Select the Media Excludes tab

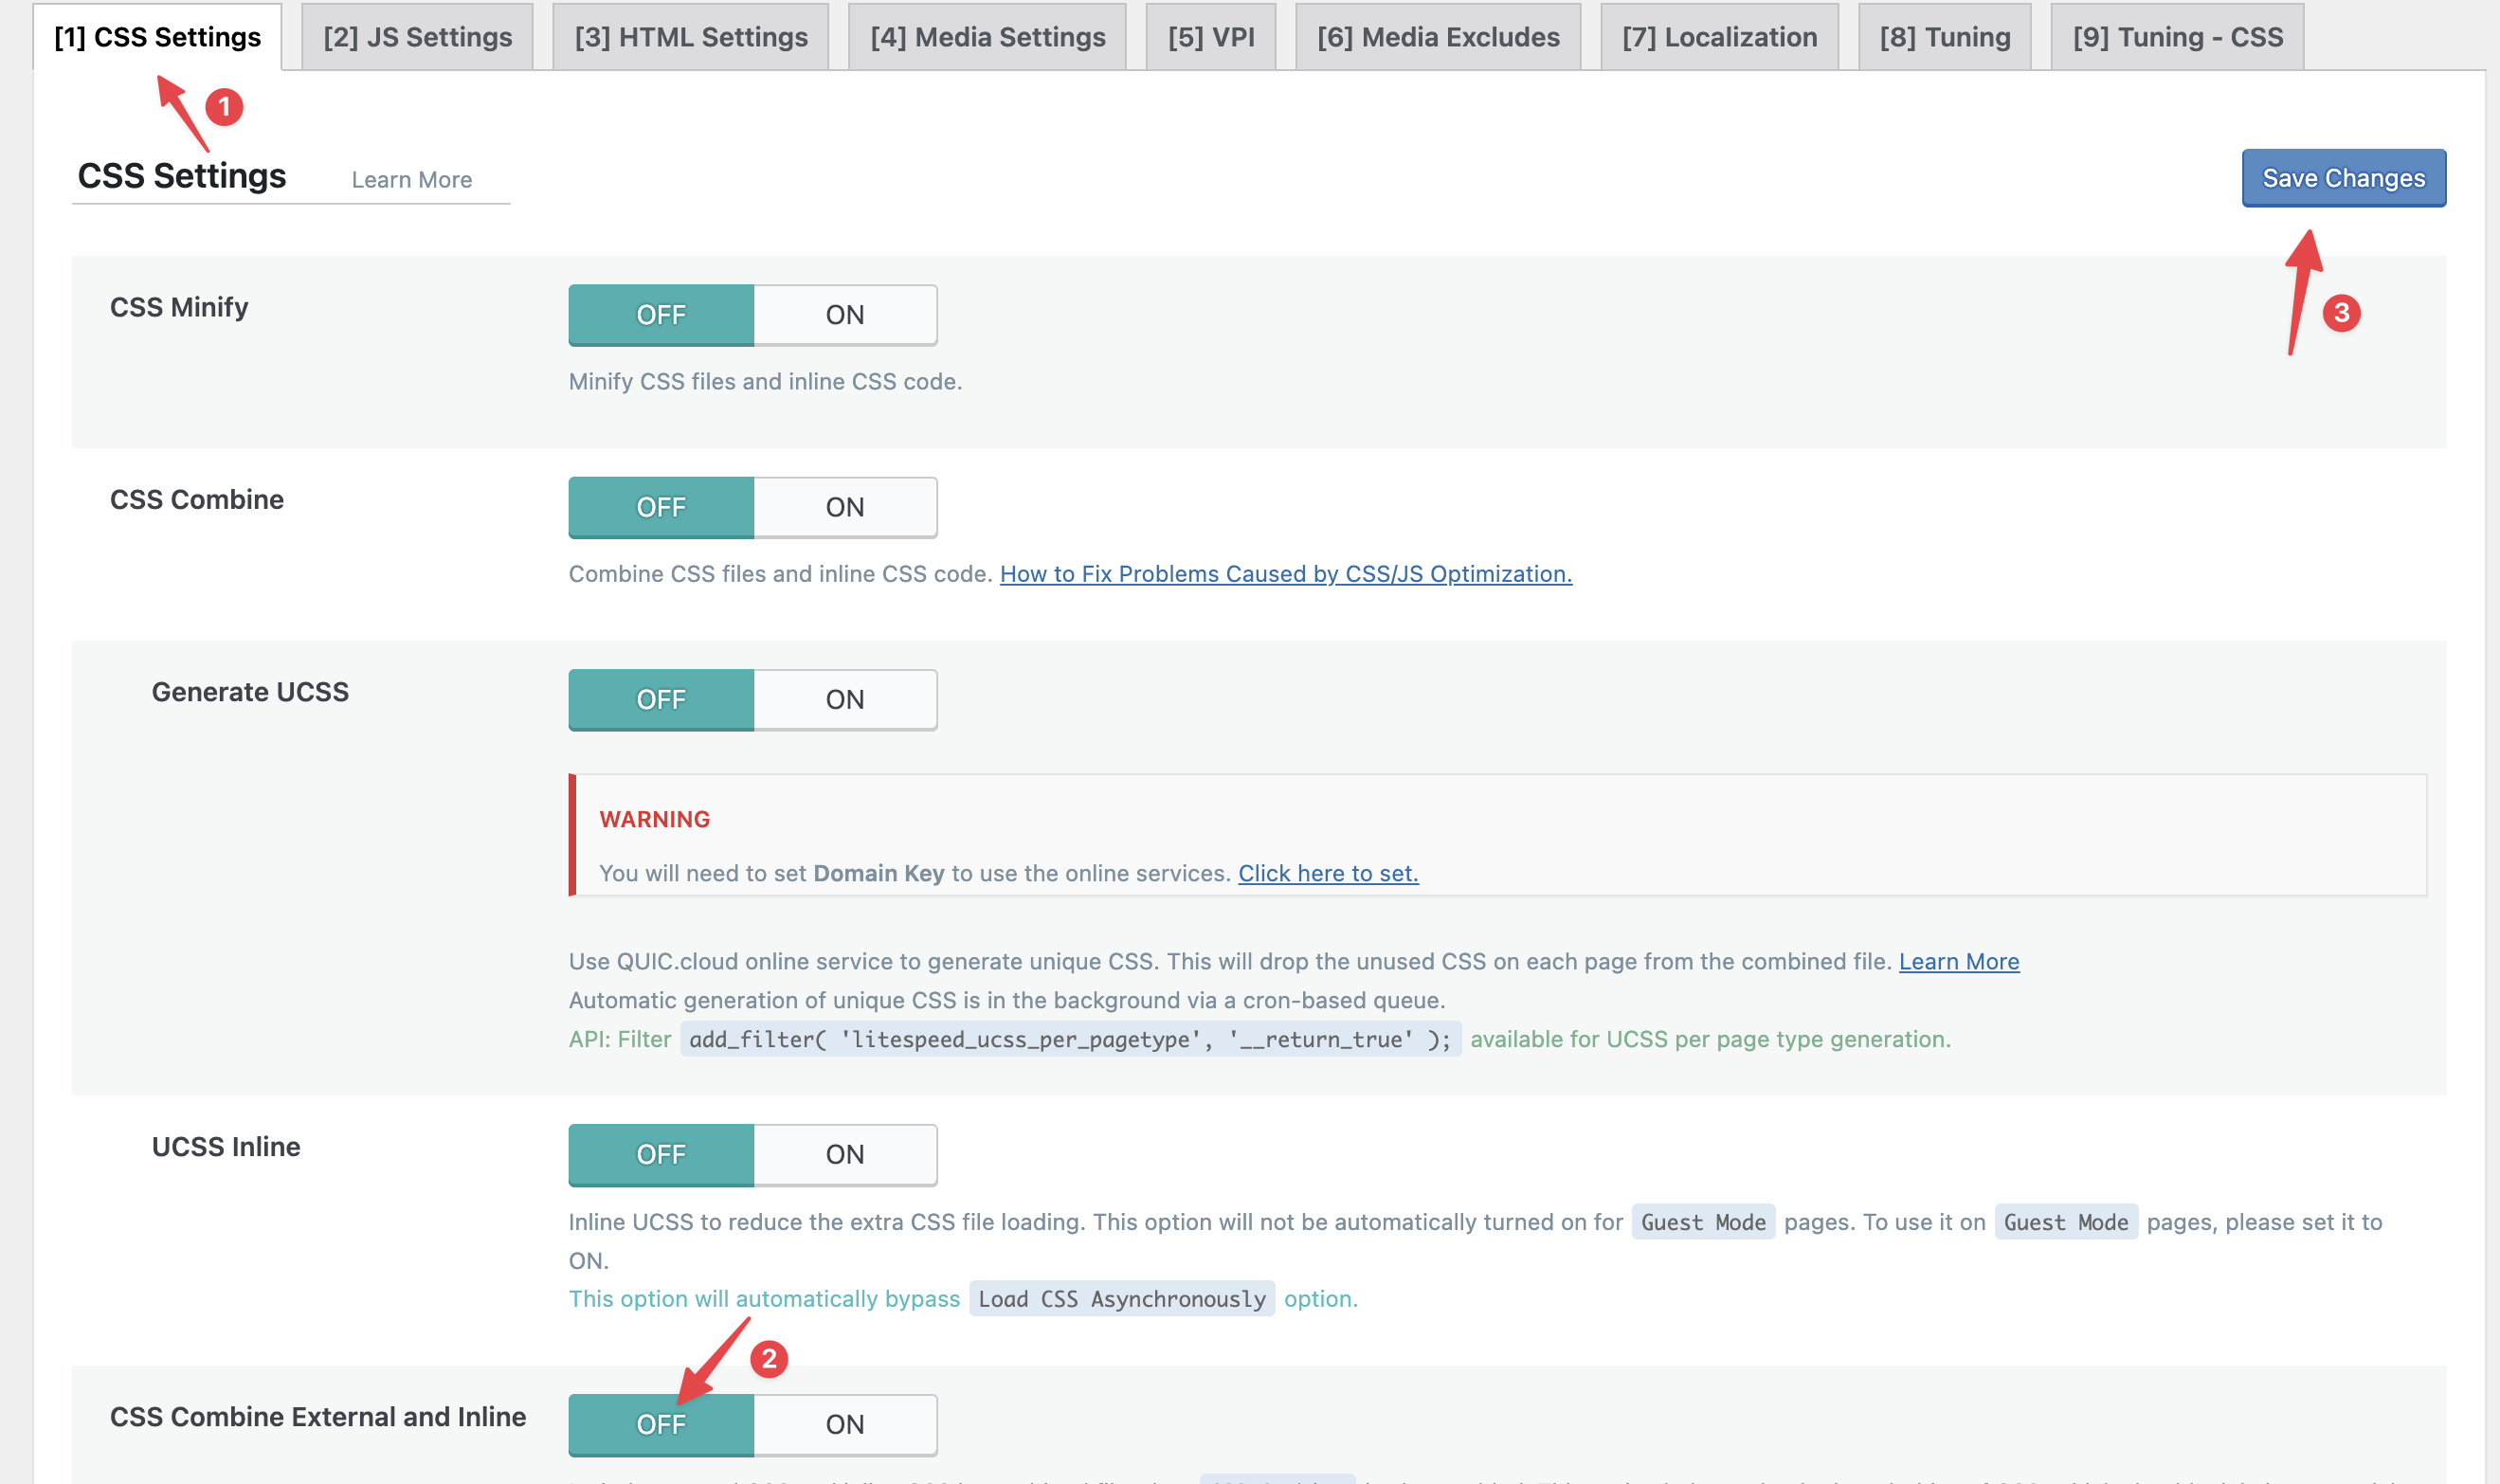(x=1437, y=37)
